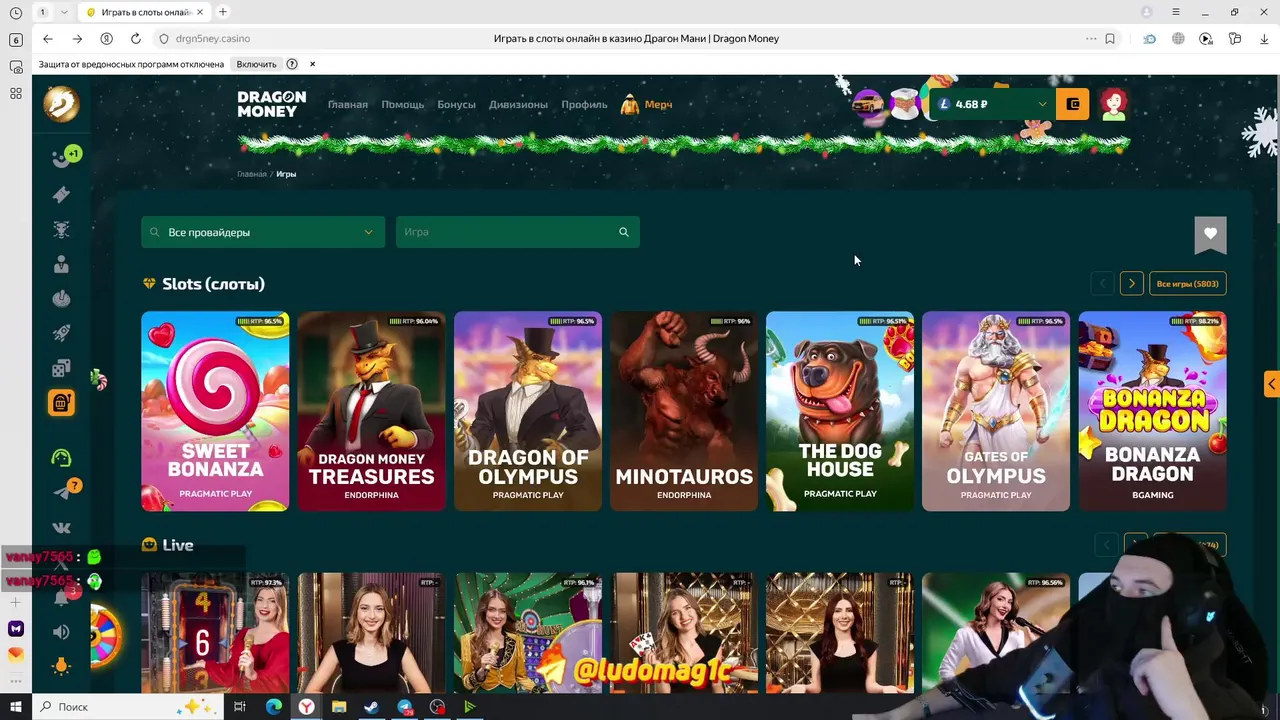Image resolution: width=1280 pixels, height=720 pixels.
Task: Open the skull icon in sidebar
Action: (x=61, y=229)
